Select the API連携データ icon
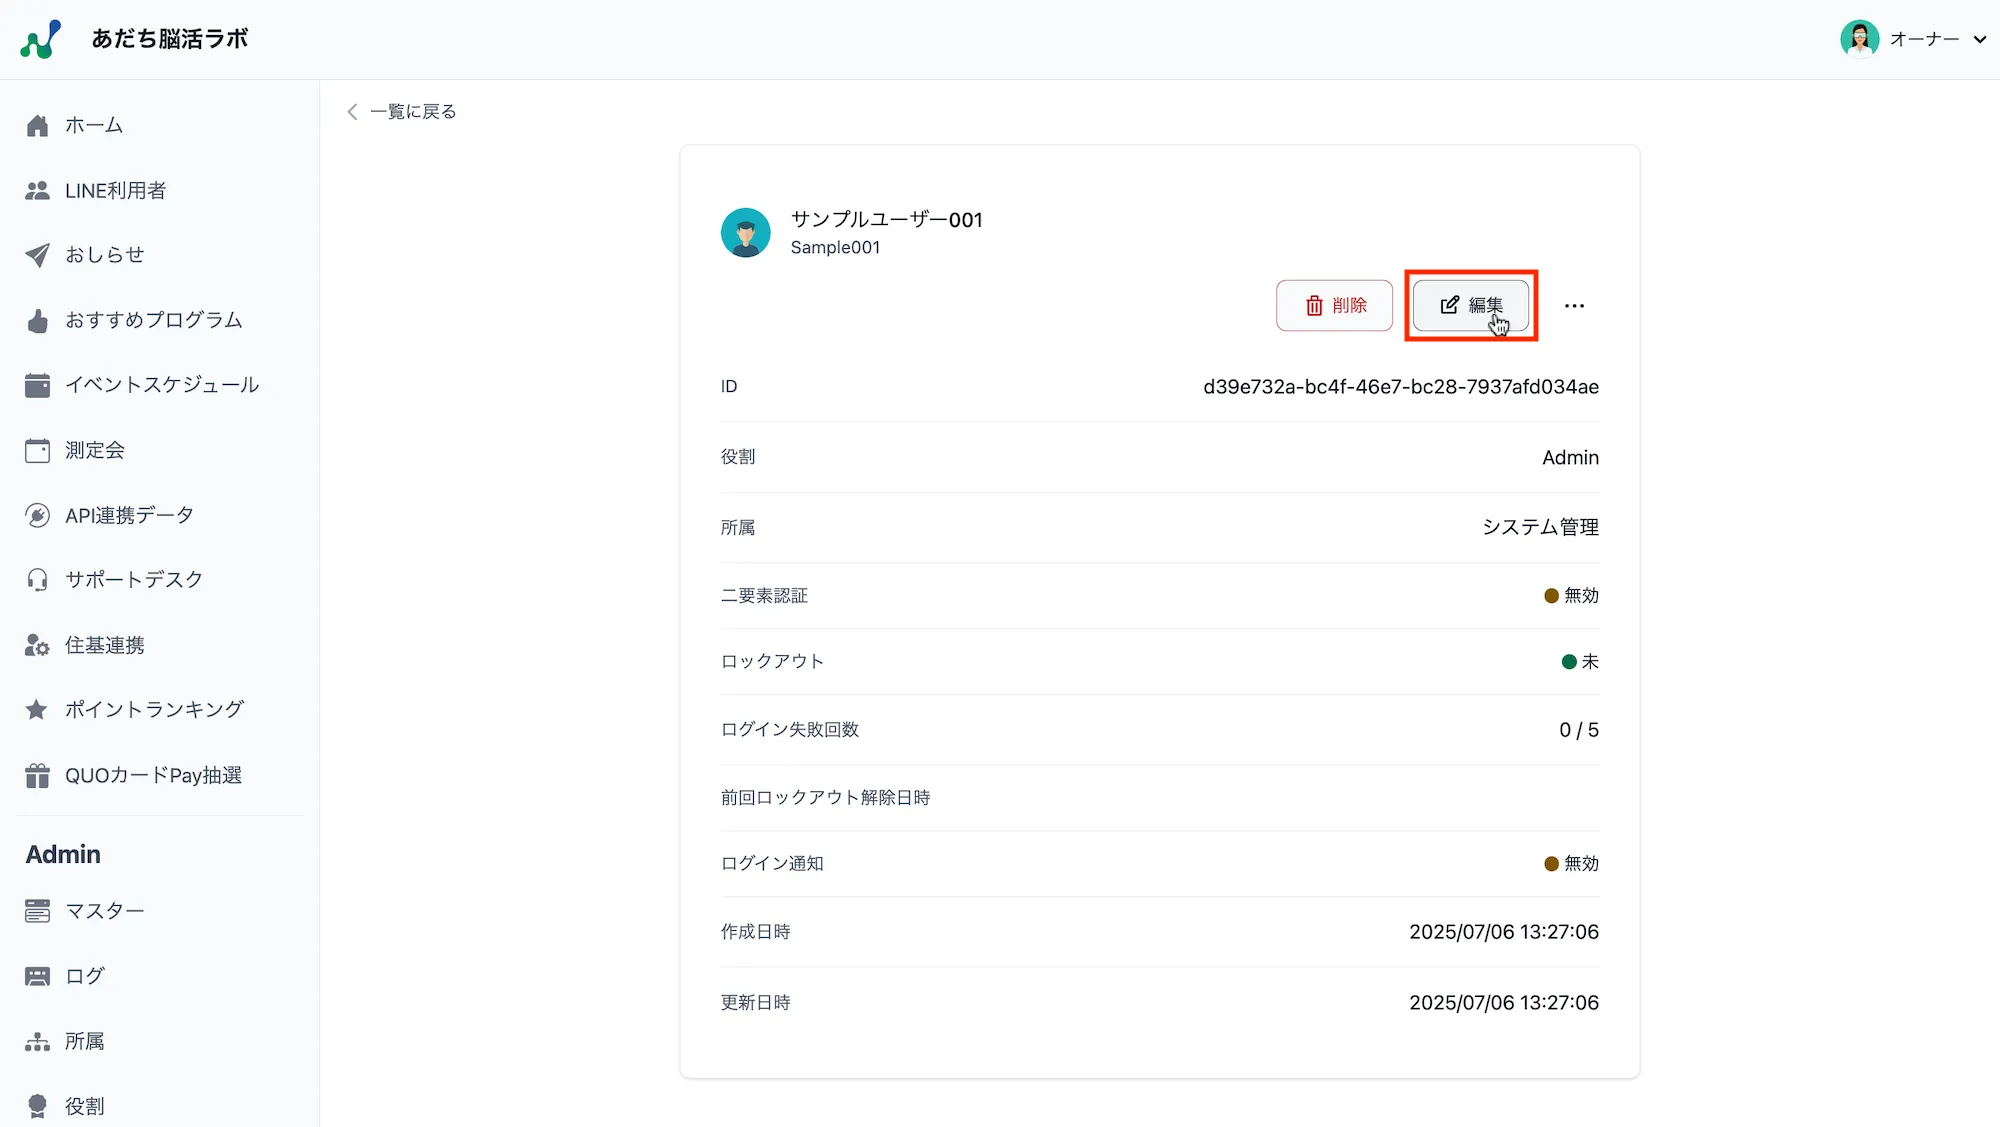Screen dimensions: 2000x1127 click(x=37, y=514)
